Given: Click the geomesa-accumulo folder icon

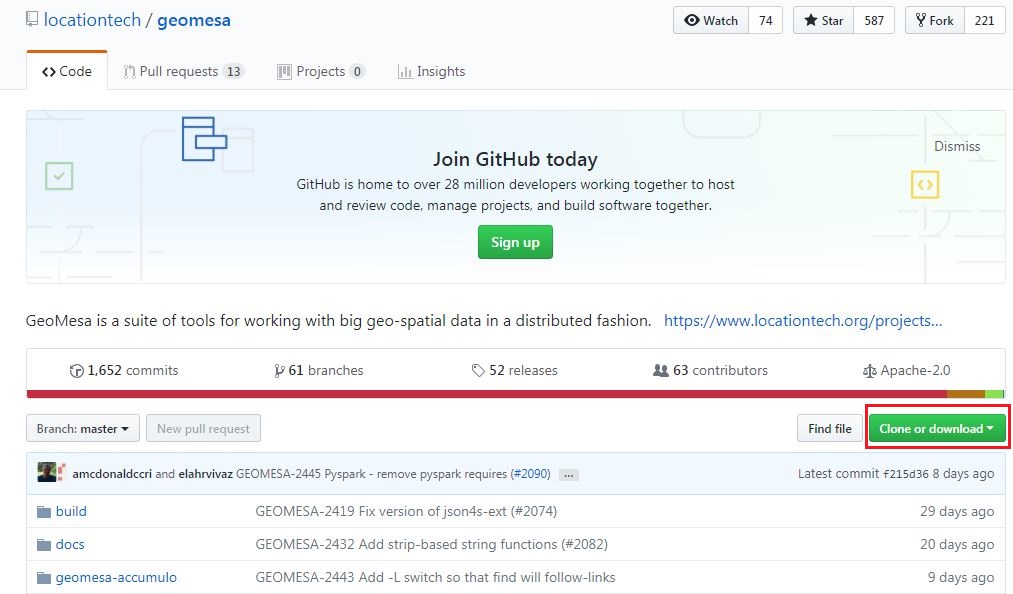Looking at the screenshot, I should click(44, 578).
